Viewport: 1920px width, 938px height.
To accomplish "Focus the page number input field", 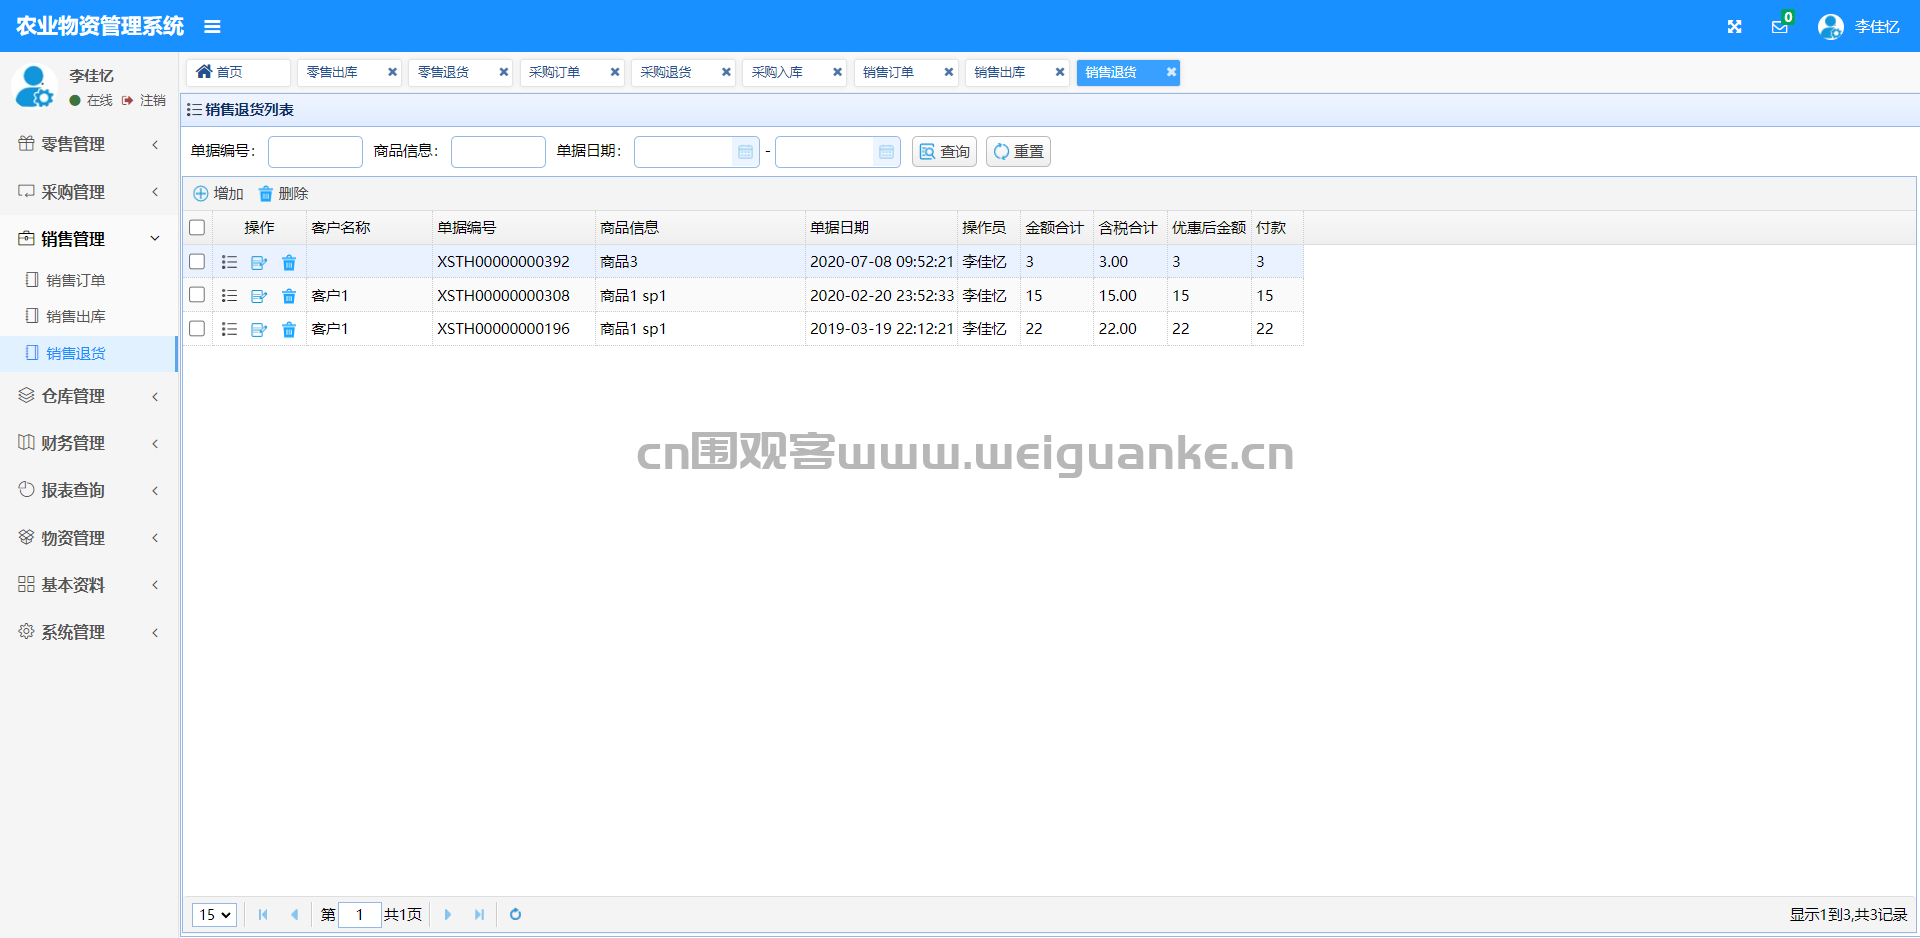I will point(360,915).
